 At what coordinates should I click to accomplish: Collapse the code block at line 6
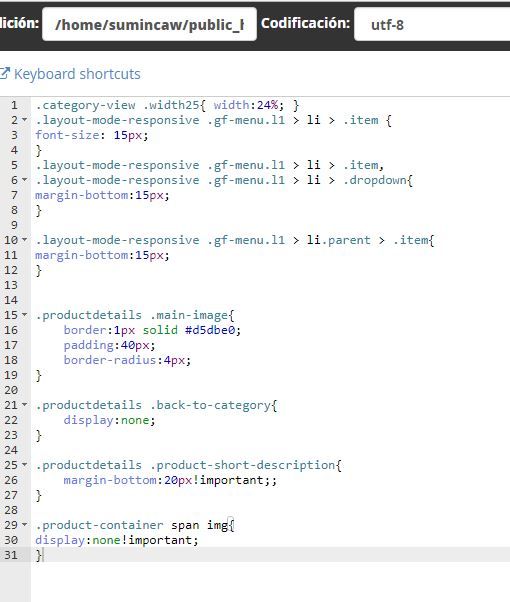point(25,180)
